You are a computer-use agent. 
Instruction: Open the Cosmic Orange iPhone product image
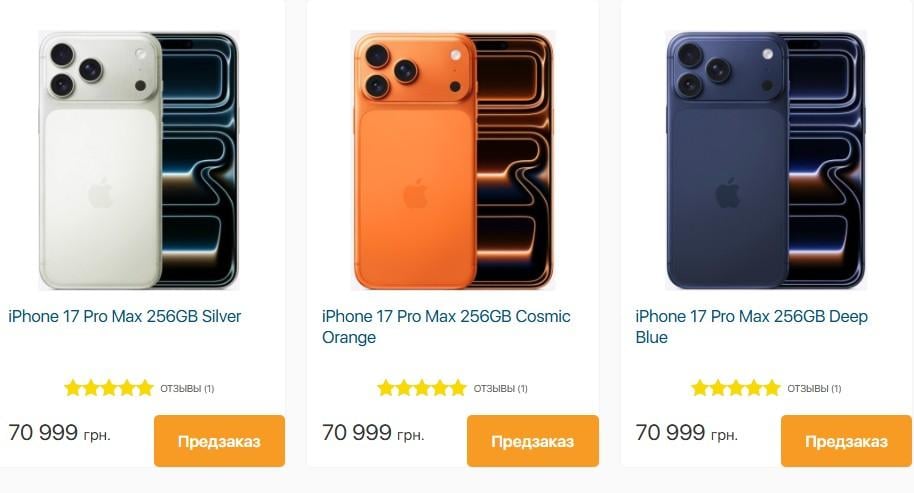point(452,160)
